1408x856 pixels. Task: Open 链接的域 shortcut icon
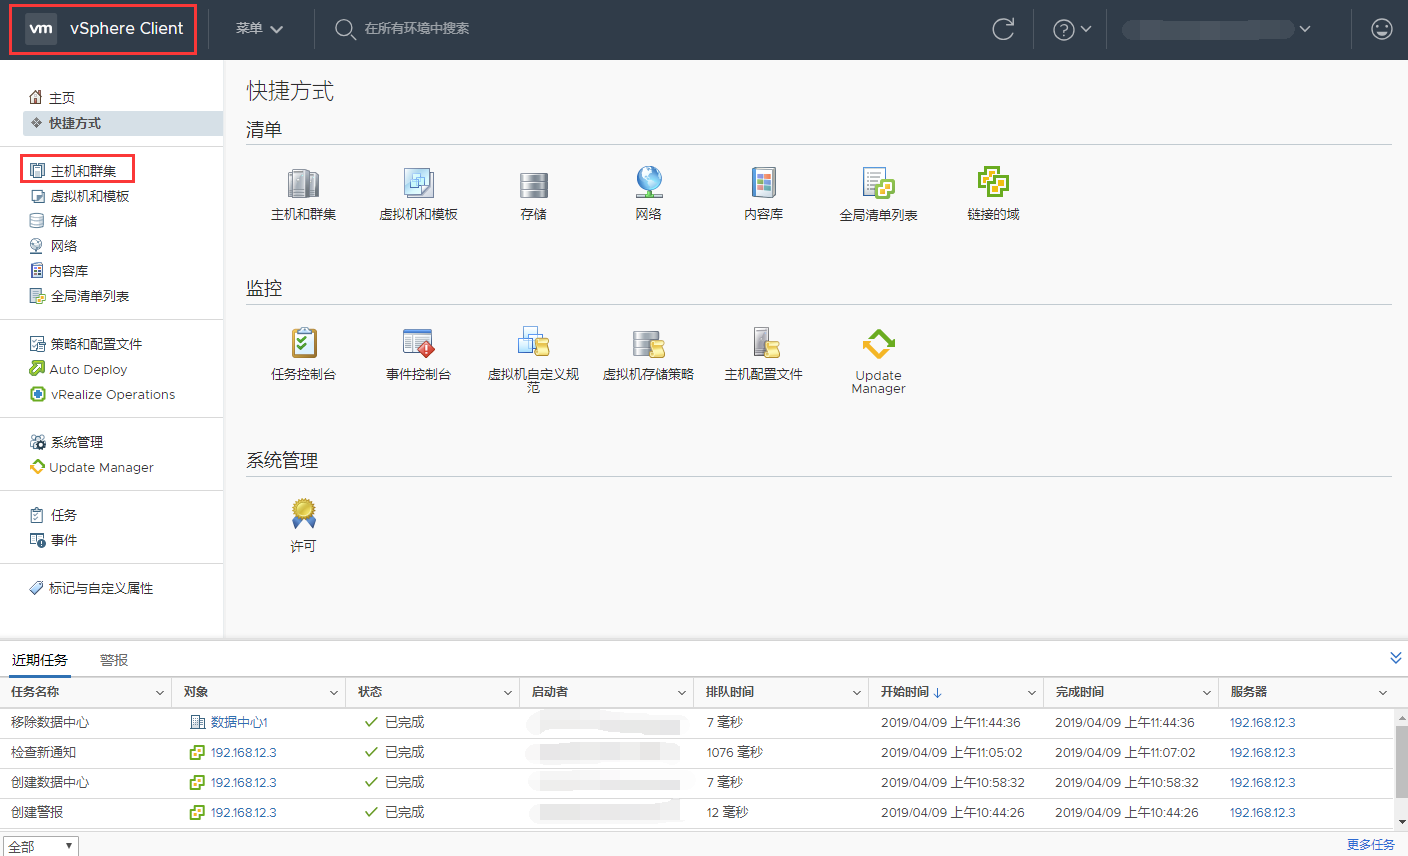point(993,181)
